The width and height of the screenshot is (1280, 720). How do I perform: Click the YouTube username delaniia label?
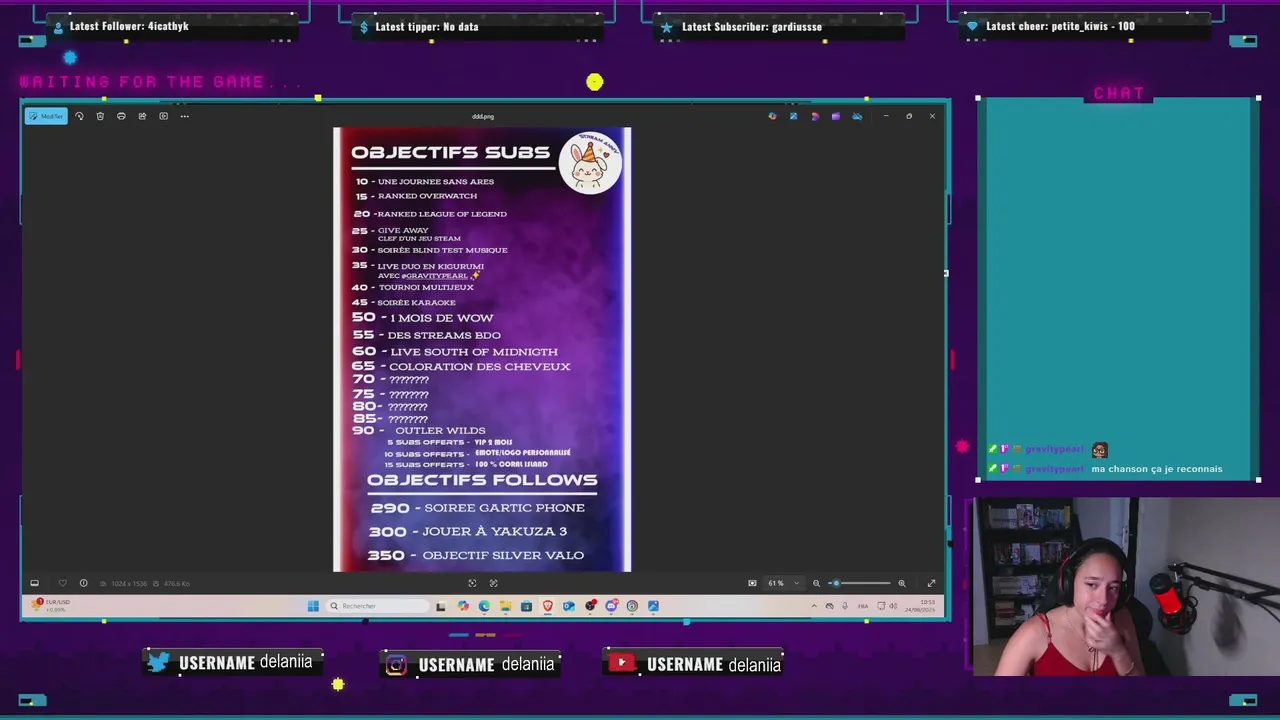pyautogui.click(x=694, y=664)
